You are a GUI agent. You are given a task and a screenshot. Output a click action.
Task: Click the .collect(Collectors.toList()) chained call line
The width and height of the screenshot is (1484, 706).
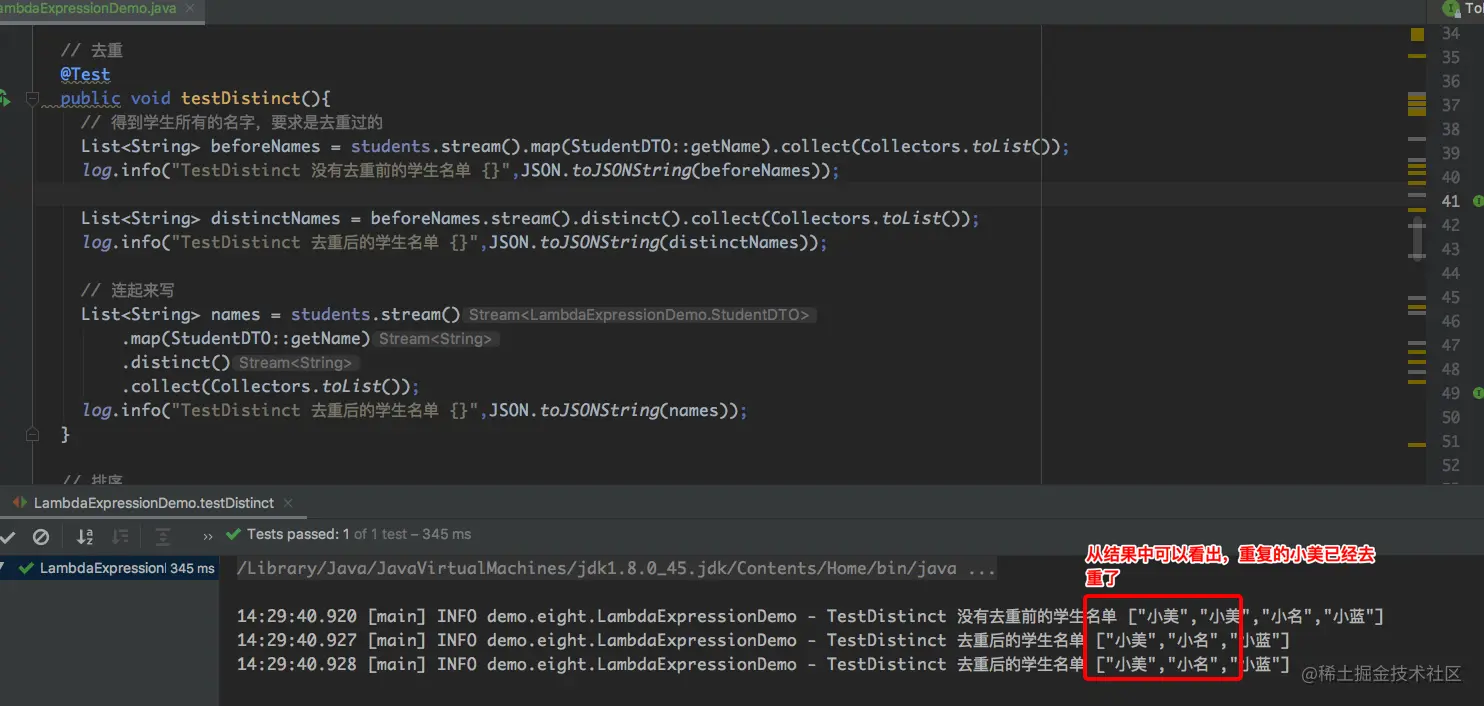(270, 386)
